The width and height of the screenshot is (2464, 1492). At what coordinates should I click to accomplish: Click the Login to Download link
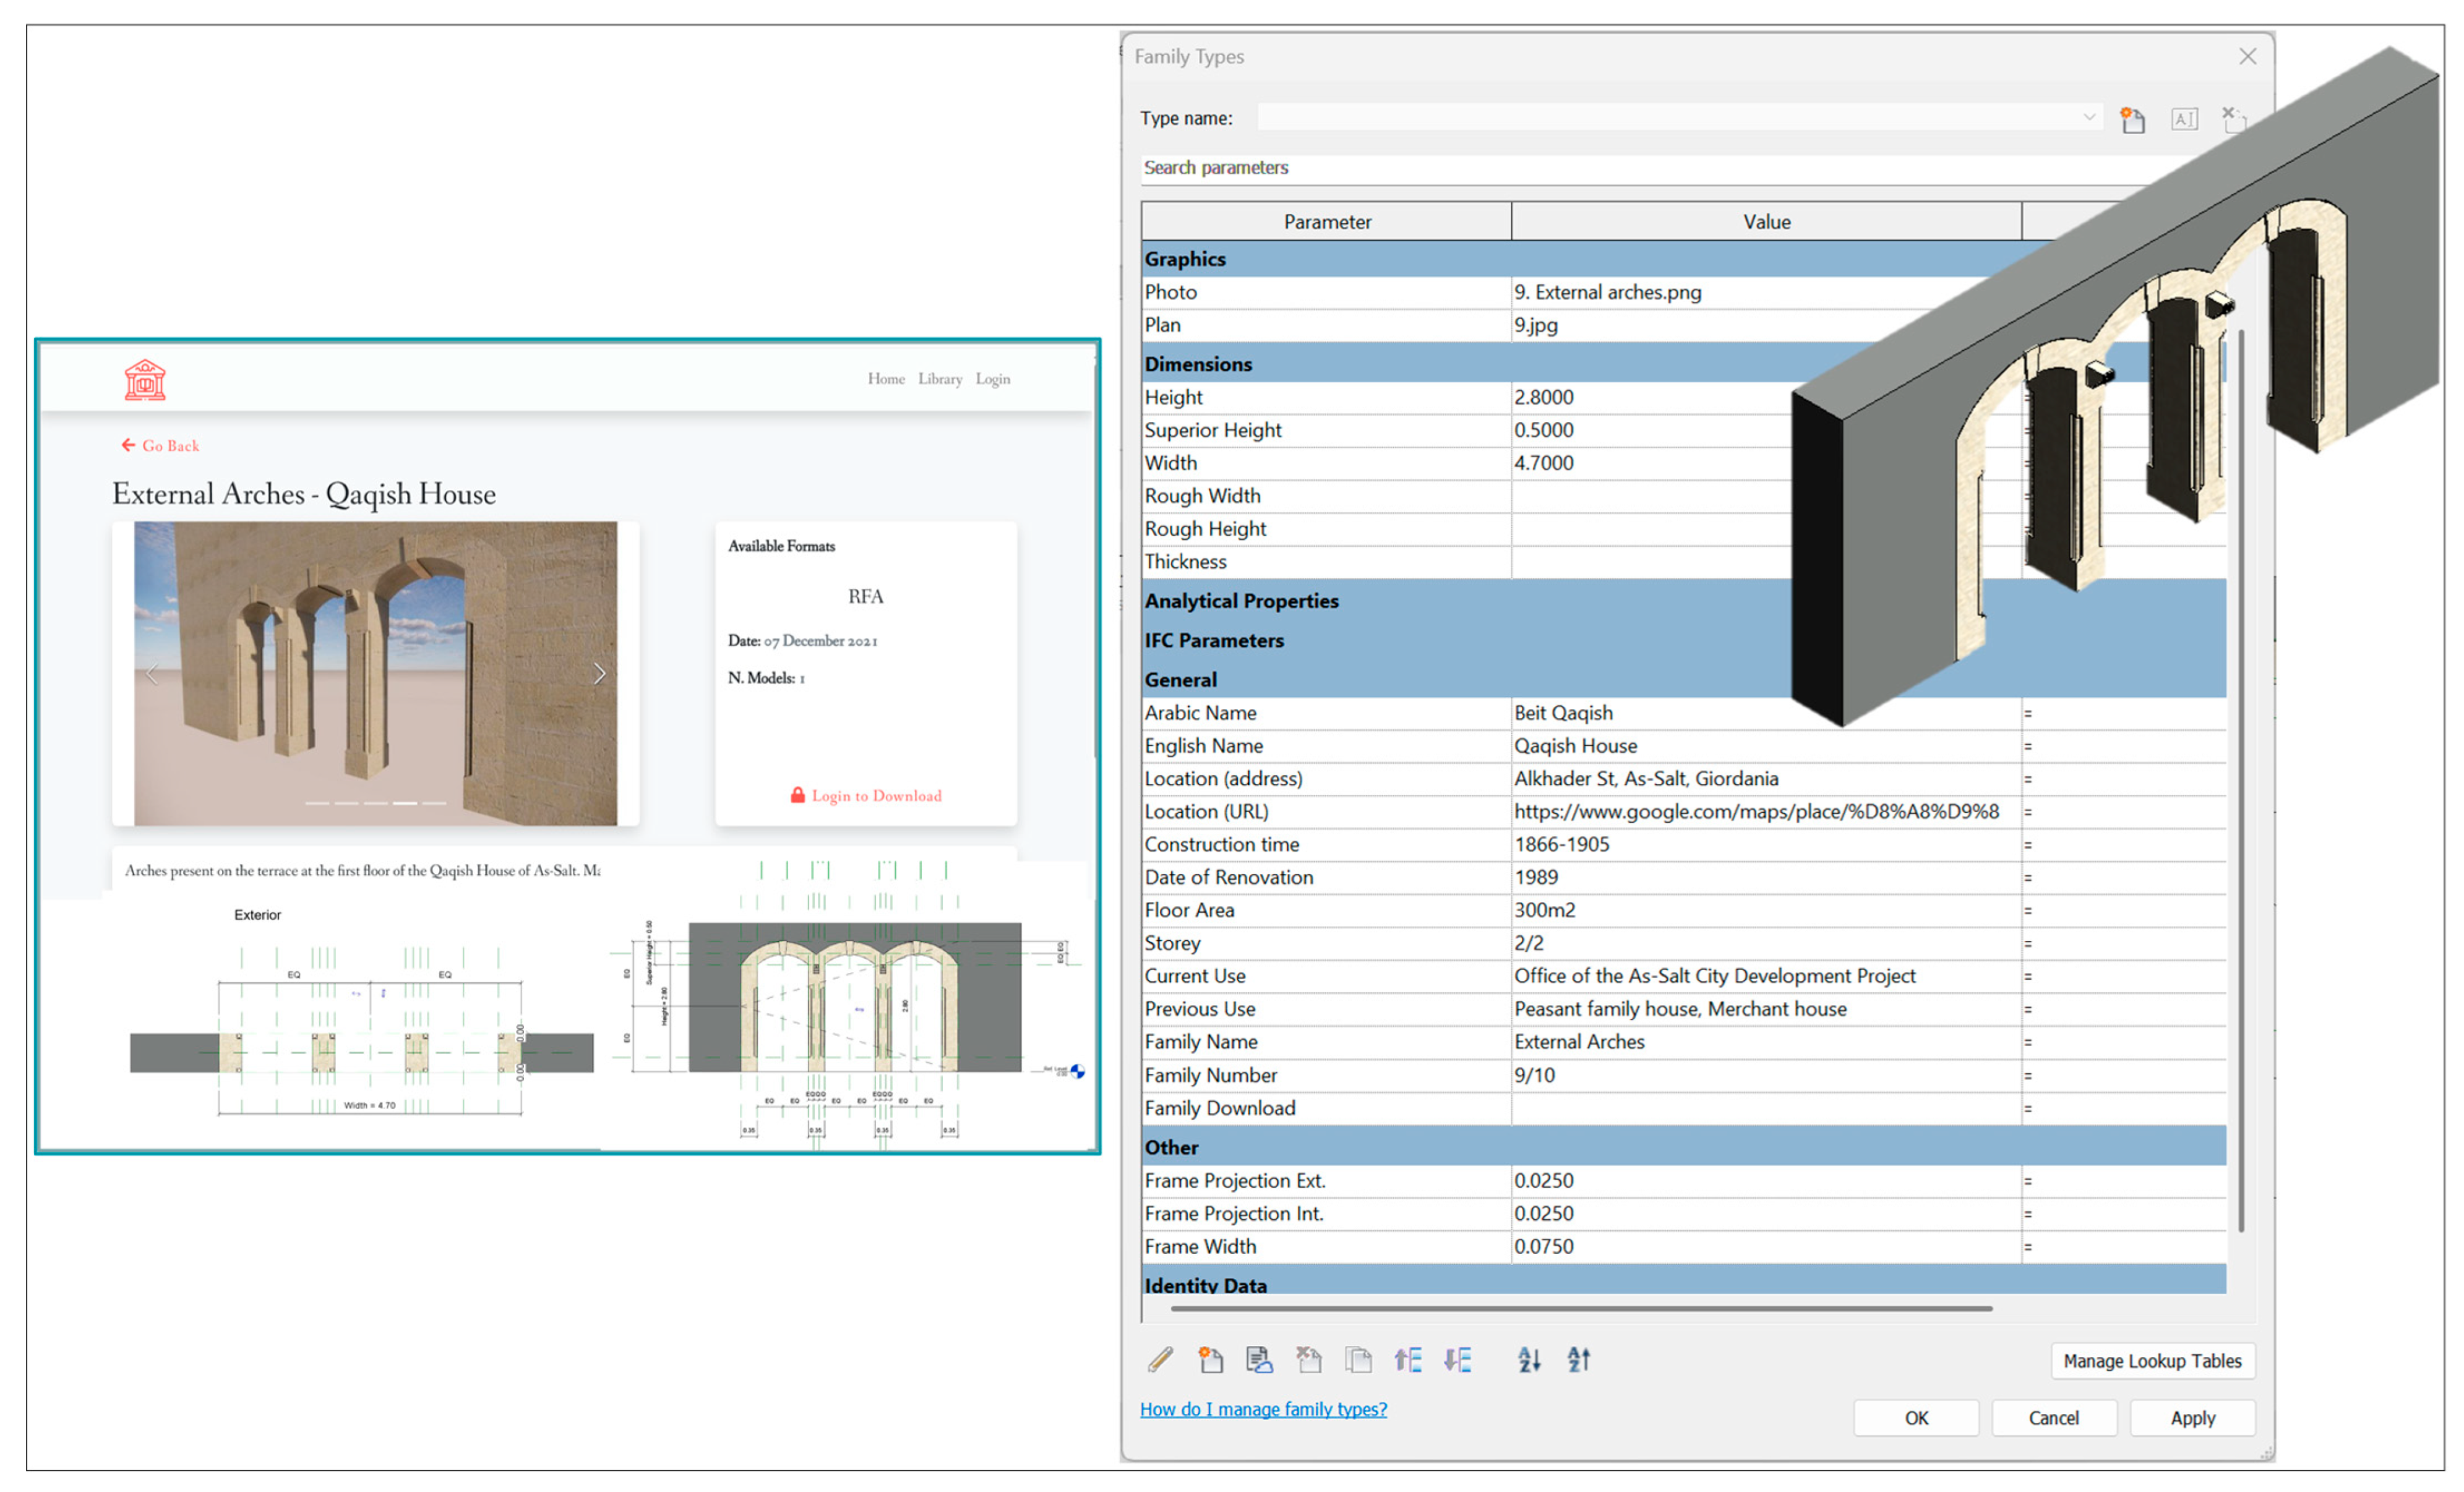[866, 796]
